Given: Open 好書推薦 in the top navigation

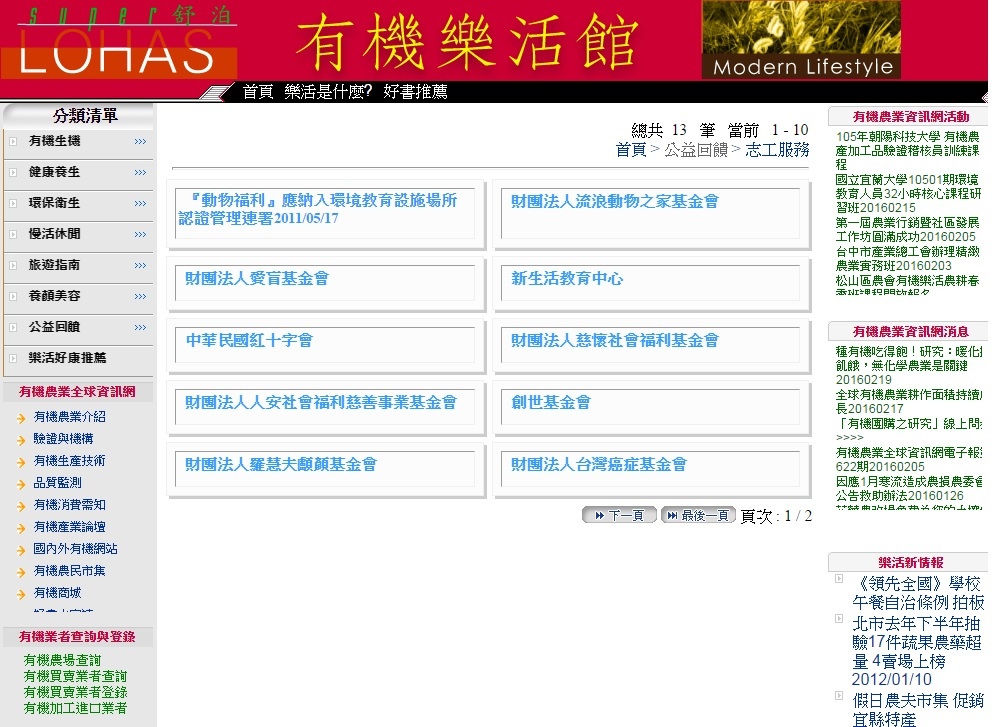Looking at the screenshot, I should (x=415, y=92).
